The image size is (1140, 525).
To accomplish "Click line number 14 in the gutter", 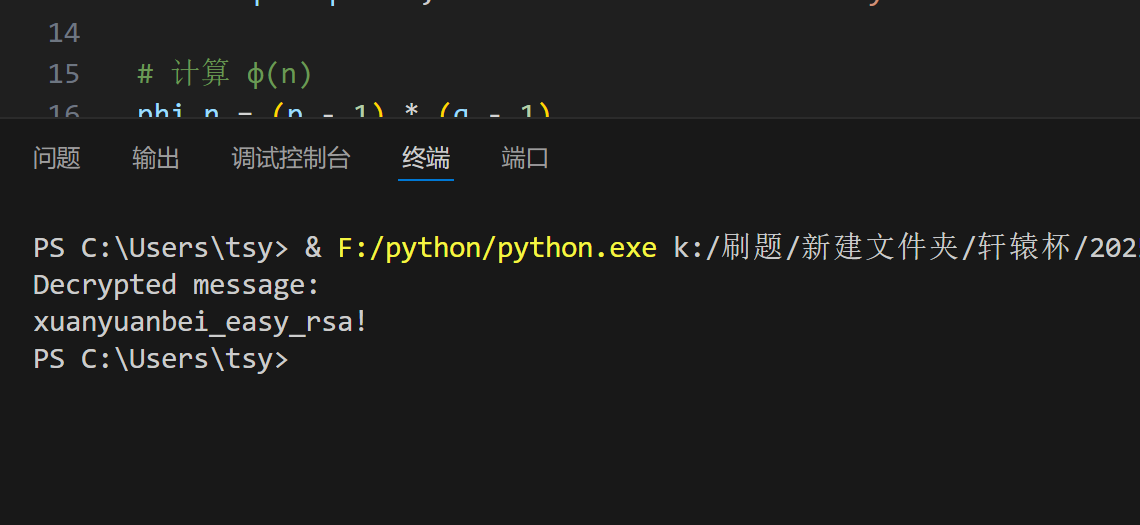I will [x=64, y=33].
